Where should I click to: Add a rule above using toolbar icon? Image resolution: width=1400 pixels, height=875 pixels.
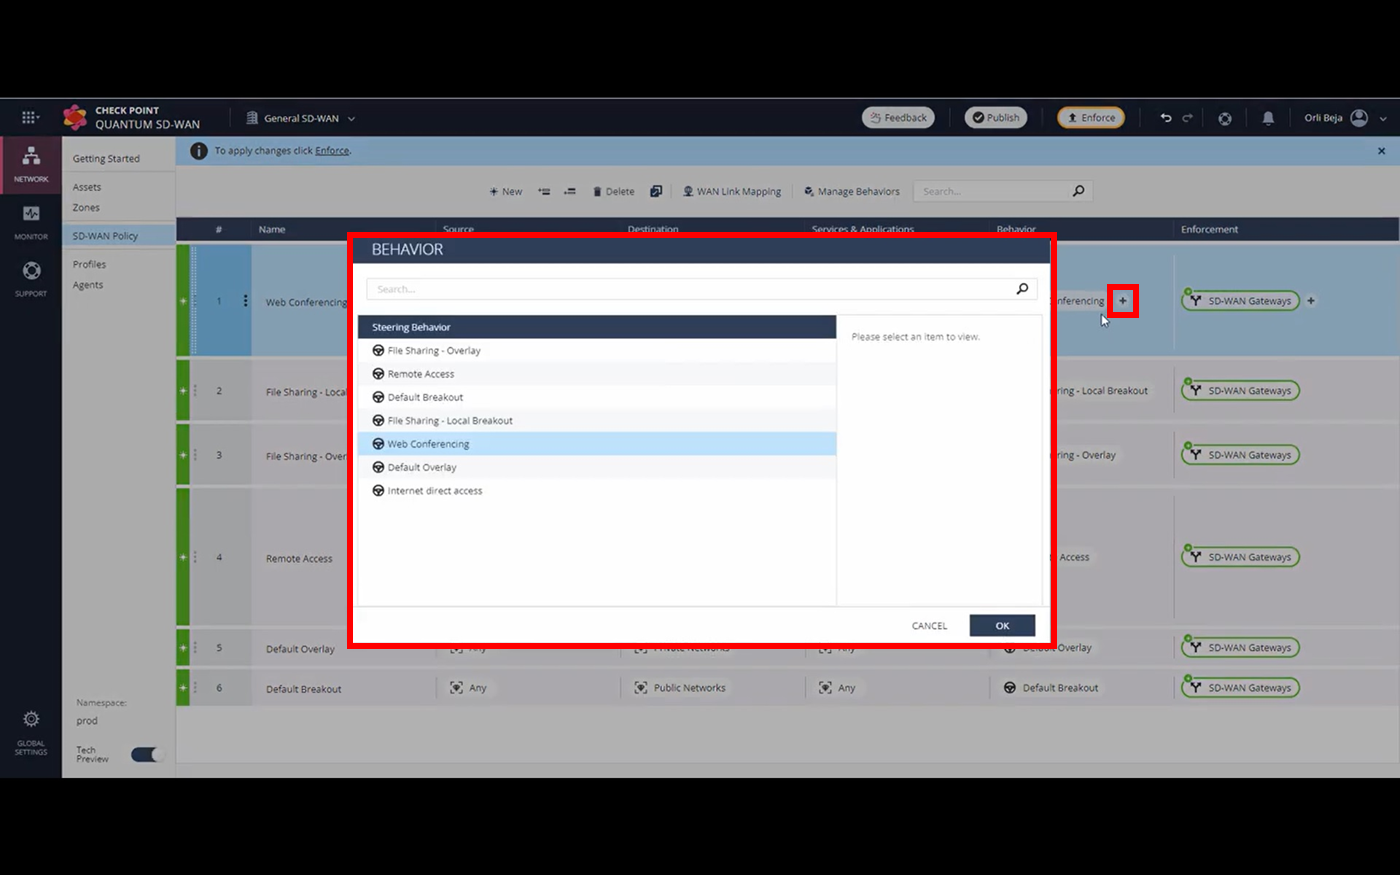[x=544, y=191]
